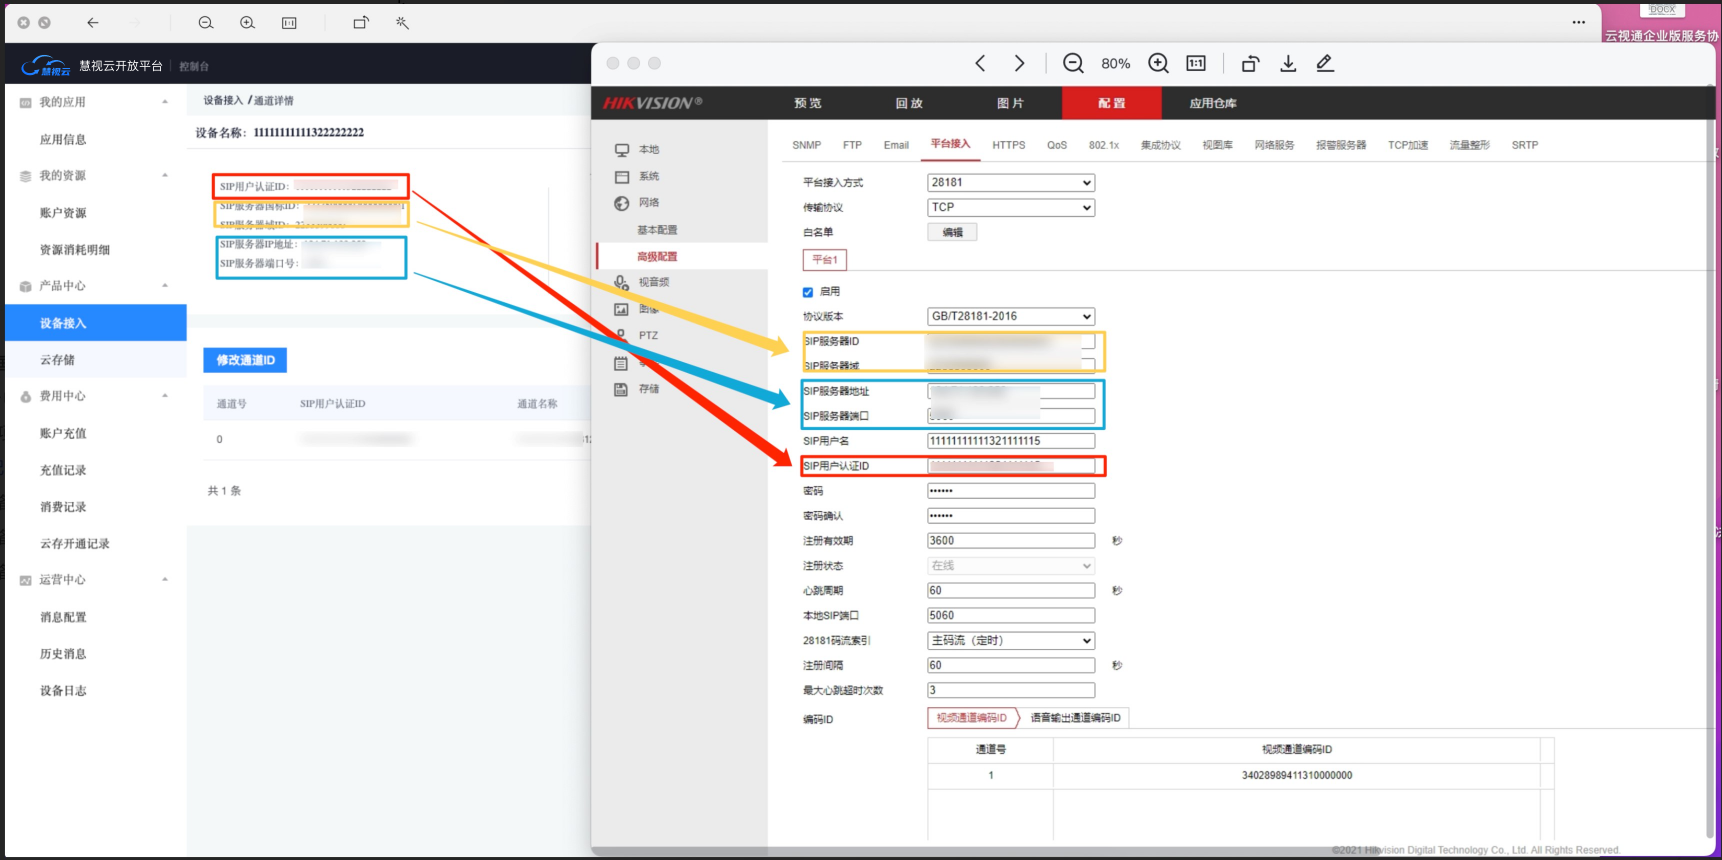Toggle the 启用 checkbox
Screen dimensions: 1722x860
click(808, 292)
